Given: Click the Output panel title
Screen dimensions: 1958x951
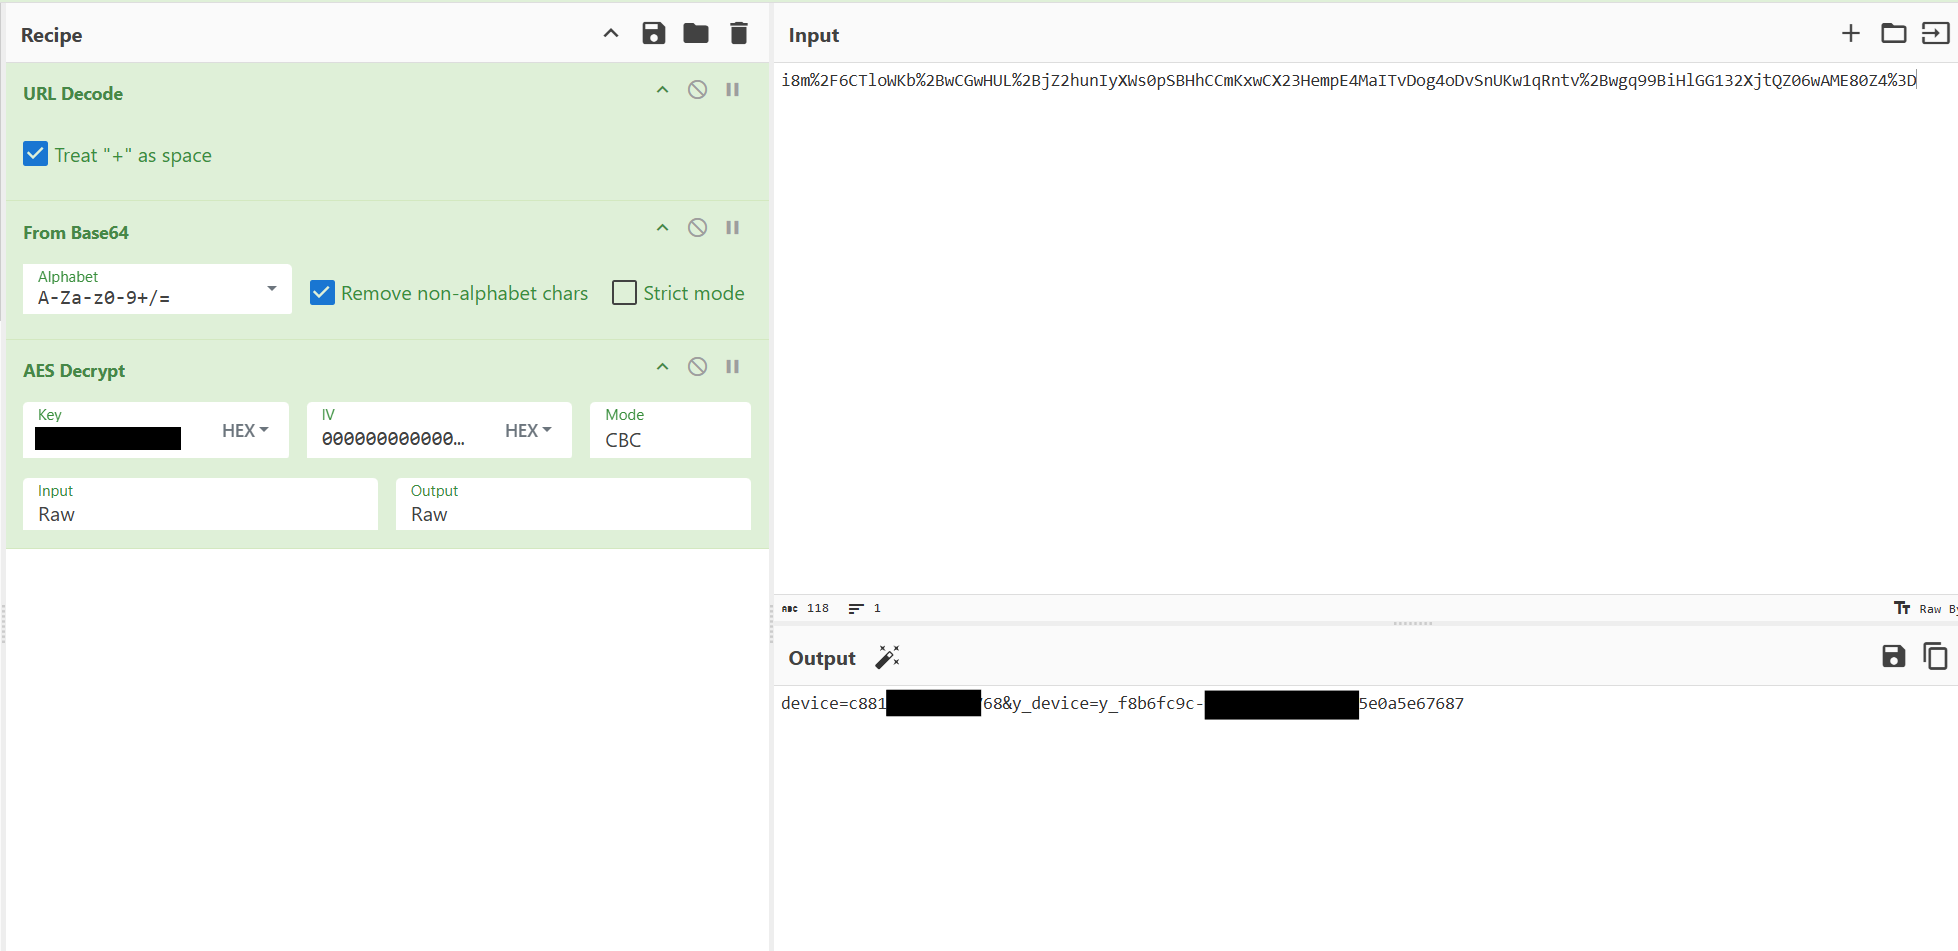Looking at the screenshot, I should click(822, 658).
